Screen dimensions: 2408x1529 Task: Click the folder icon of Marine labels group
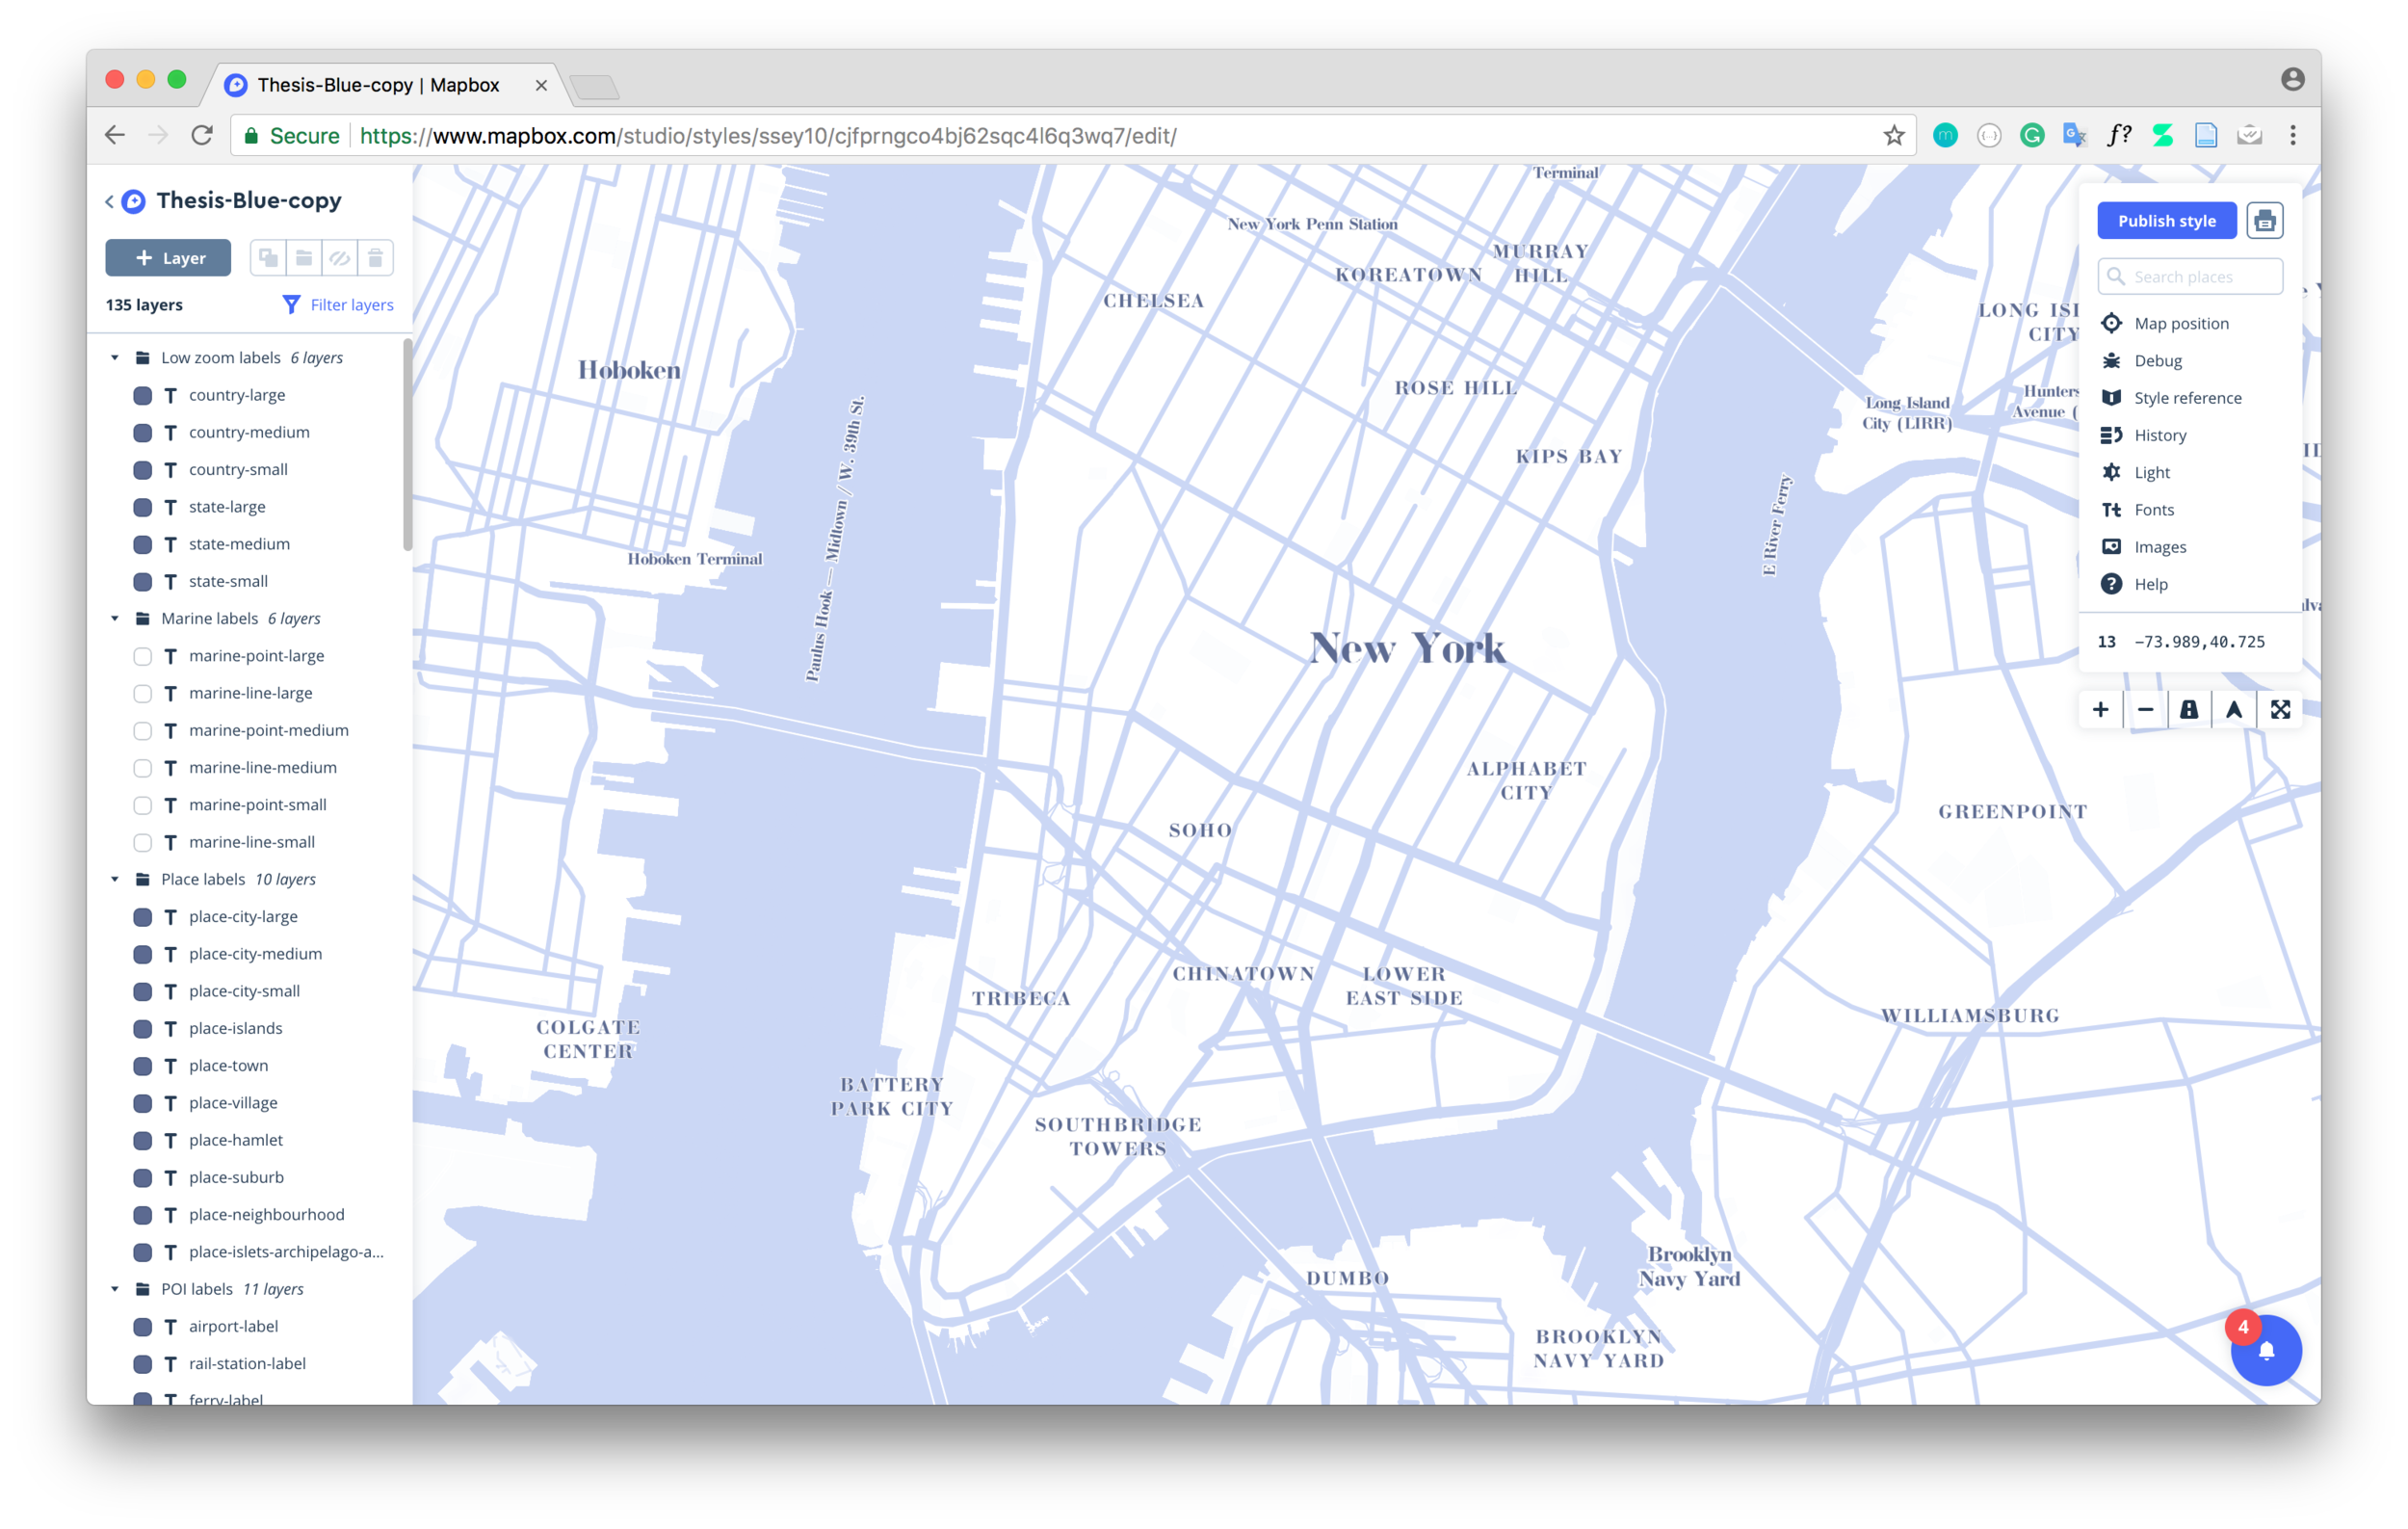(143, 618)
